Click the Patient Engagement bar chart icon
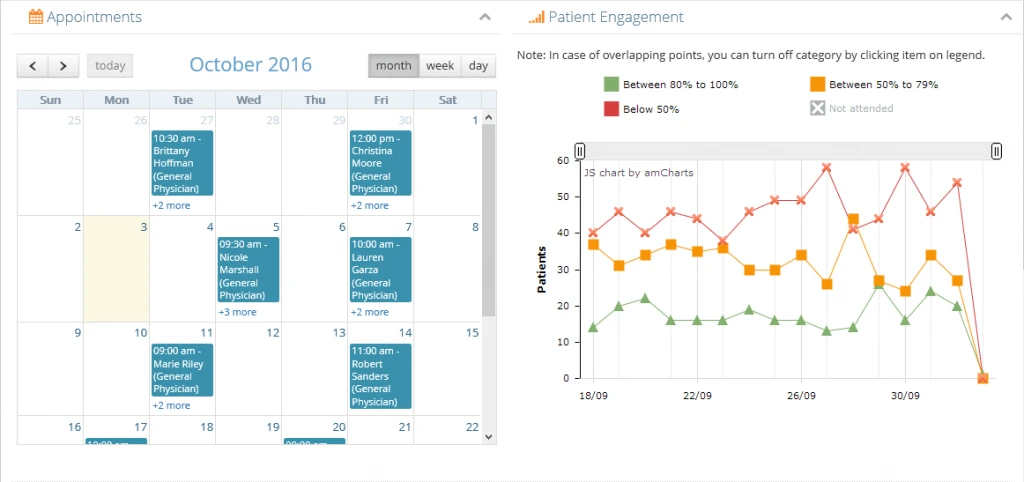This screenshot has width=1024, height=482. 536,17
